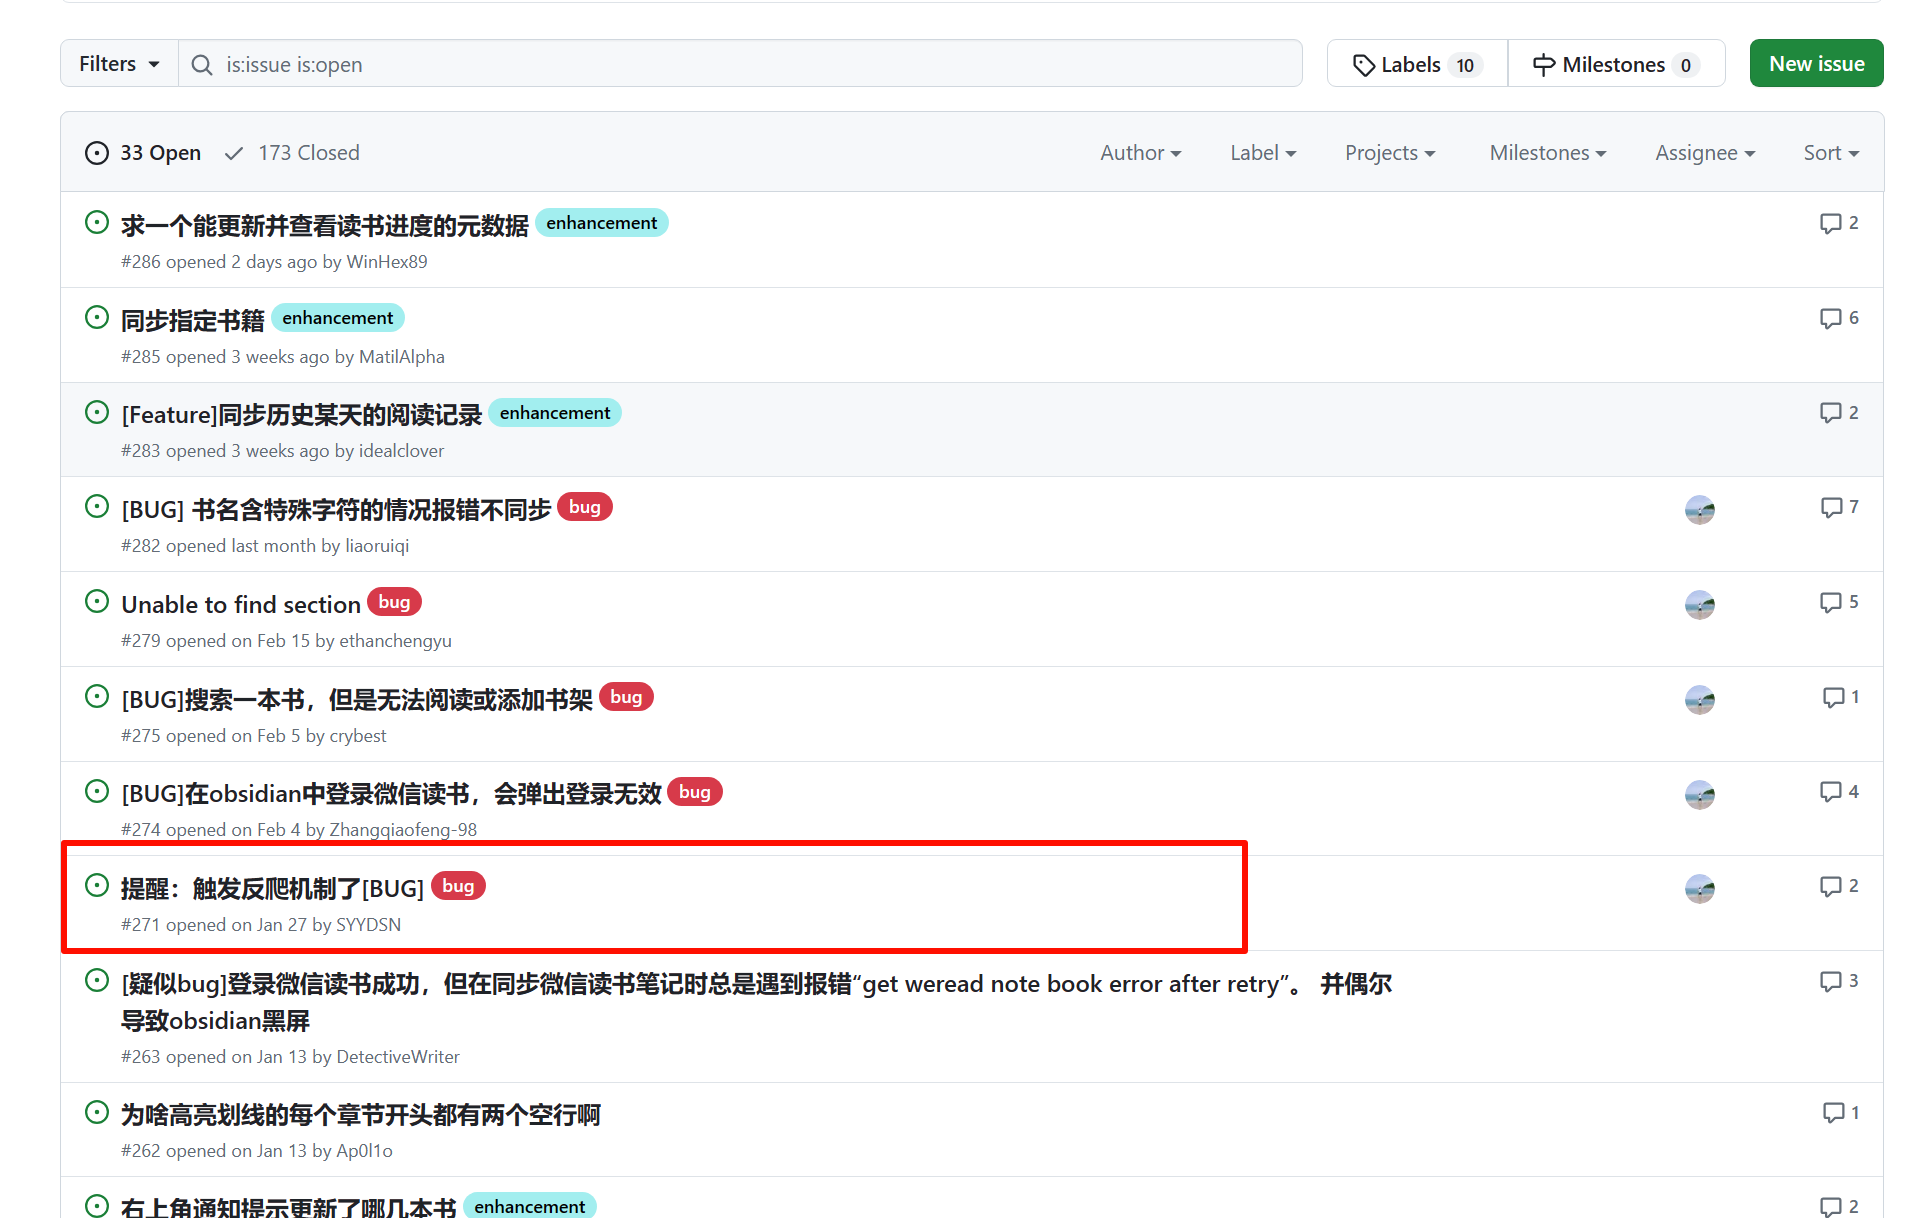This screenshot has height=1218, width=1922.
Task: Open Unable to find section issue
Action: 241,605
